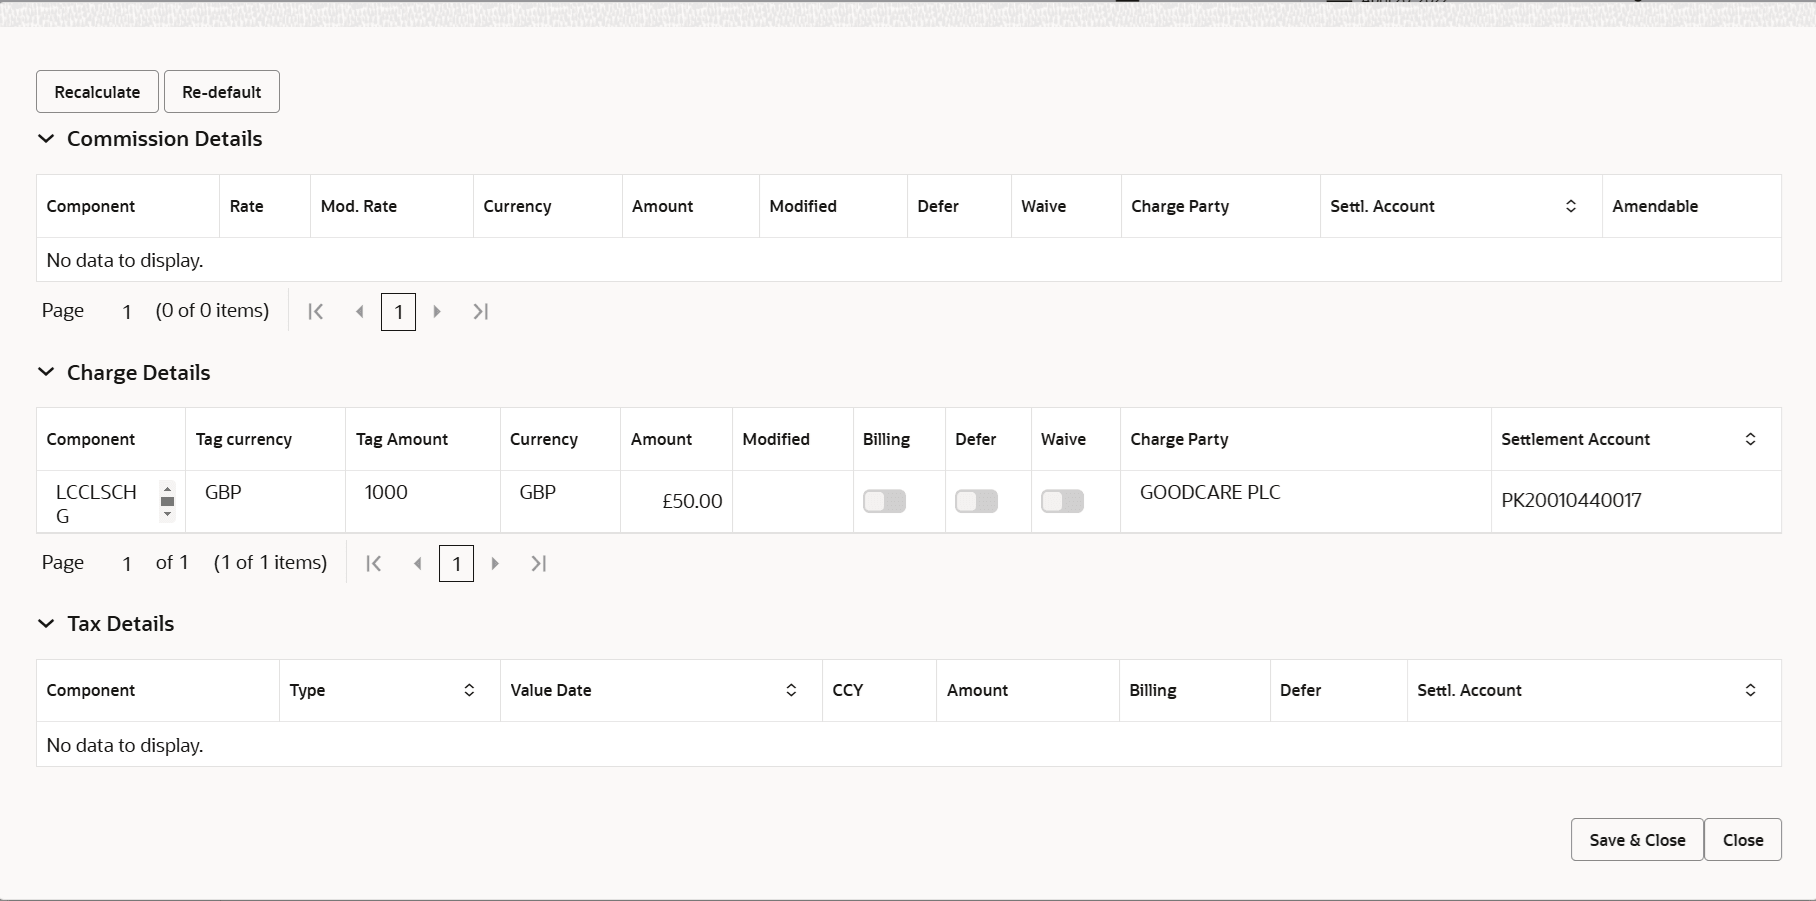Collapse the Tax Details section
Image resolution: width=1816 pixels, height=901 pixels.
[45, 623]
